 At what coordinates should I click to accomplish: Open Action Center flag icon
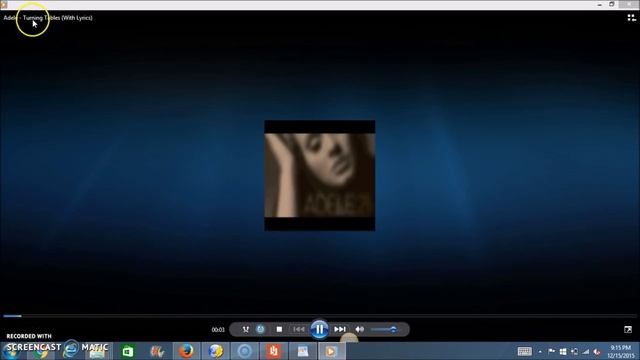[x=551, y=351]
